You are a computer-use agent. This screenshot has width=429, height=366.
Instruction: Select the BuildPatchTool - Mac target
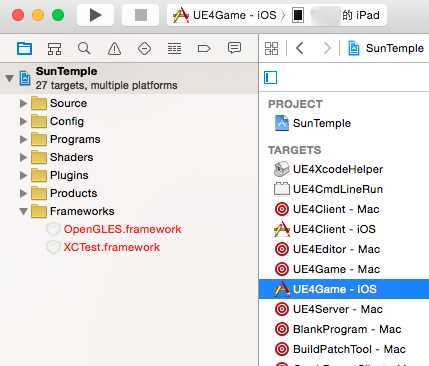(x=344, y=349)
